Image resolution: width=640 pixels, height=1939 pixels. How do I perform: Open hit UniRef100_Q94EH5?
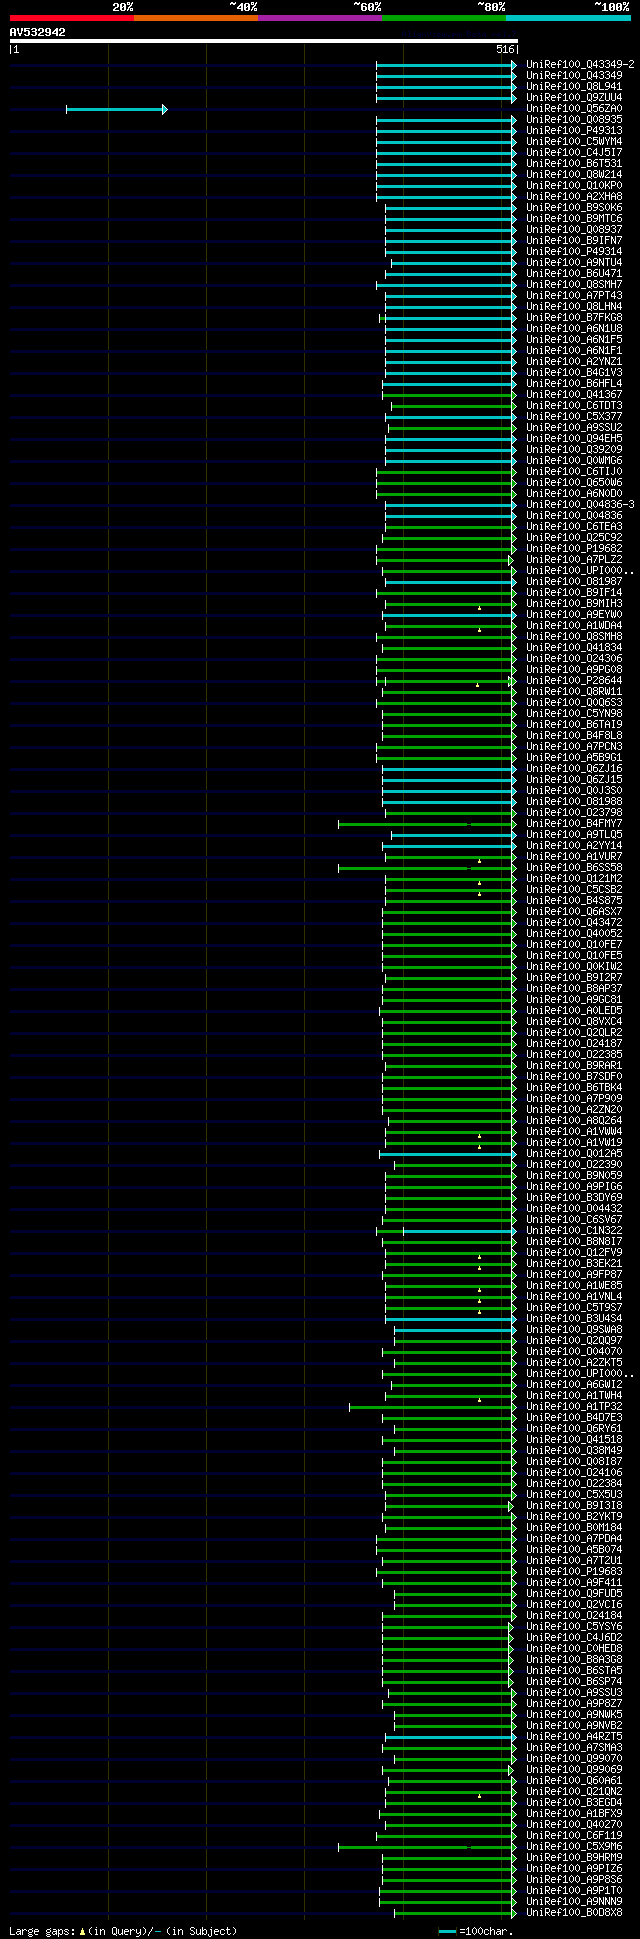(x=574, y=439)
